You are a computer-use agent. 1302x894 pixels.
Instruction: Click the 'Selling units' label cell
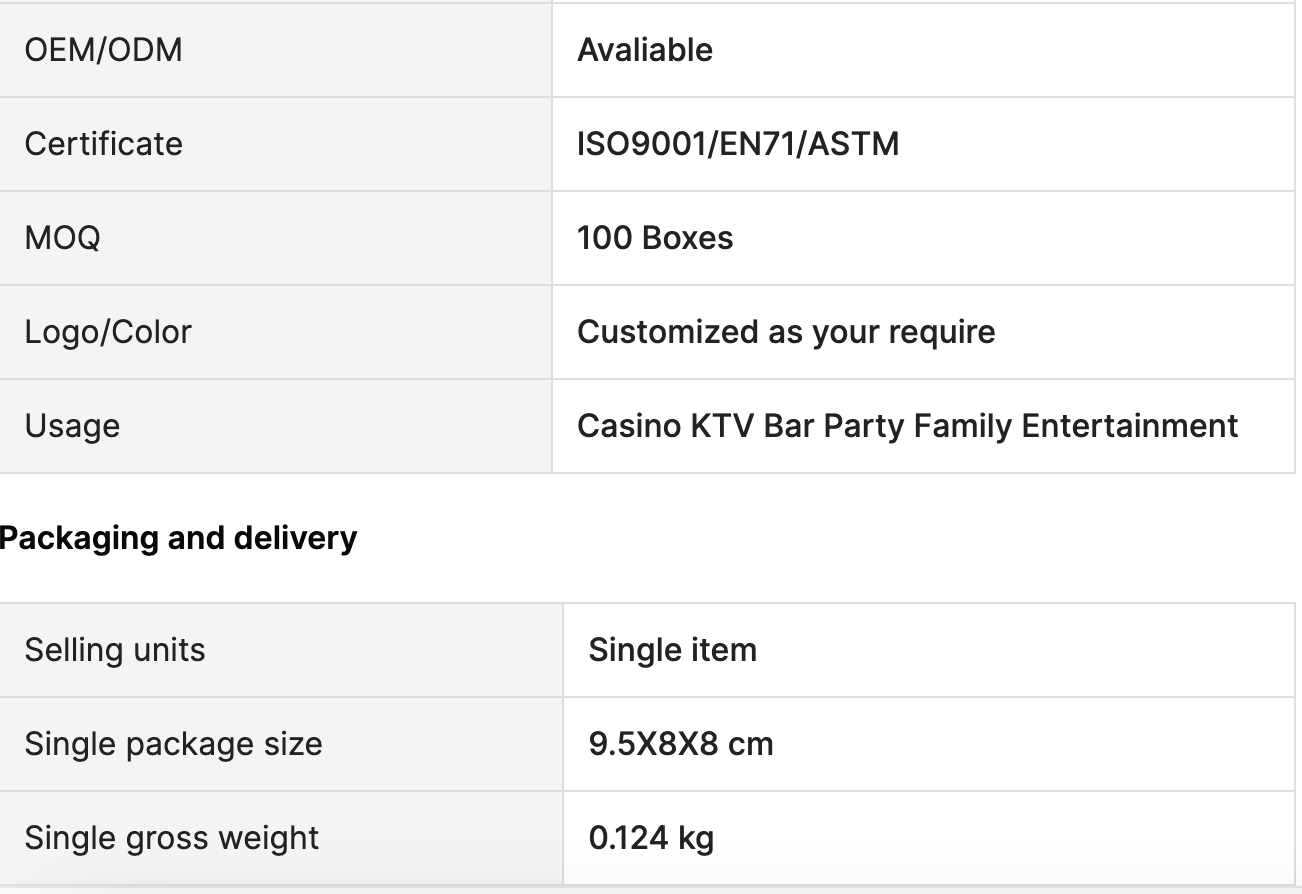(115, 650)
